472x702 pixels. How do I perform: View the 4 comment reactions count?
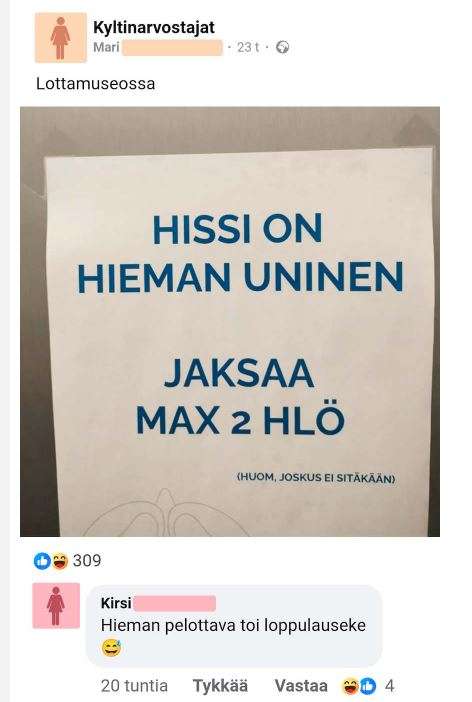(x=389, y=685)
